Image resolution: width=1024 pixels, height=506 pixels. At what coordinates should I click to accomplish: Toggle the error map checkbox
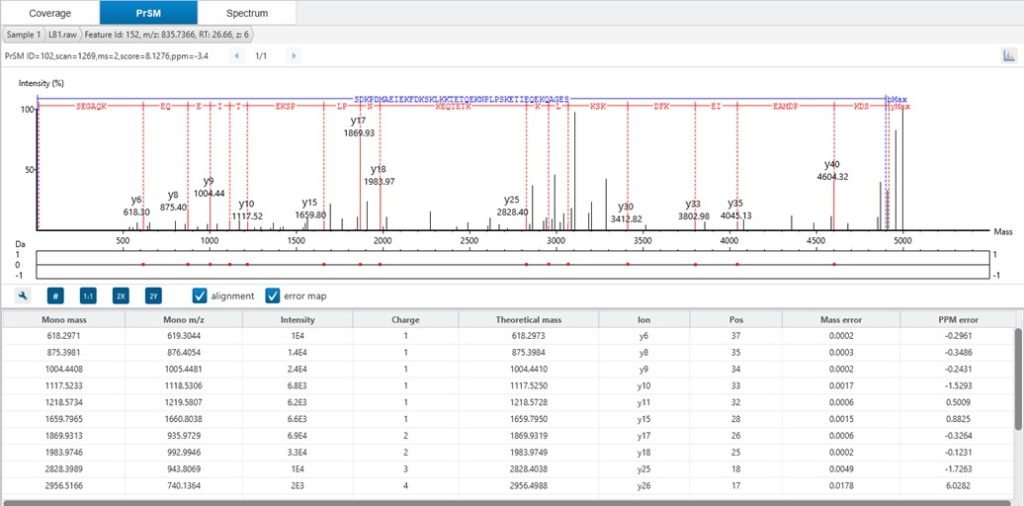272,296
